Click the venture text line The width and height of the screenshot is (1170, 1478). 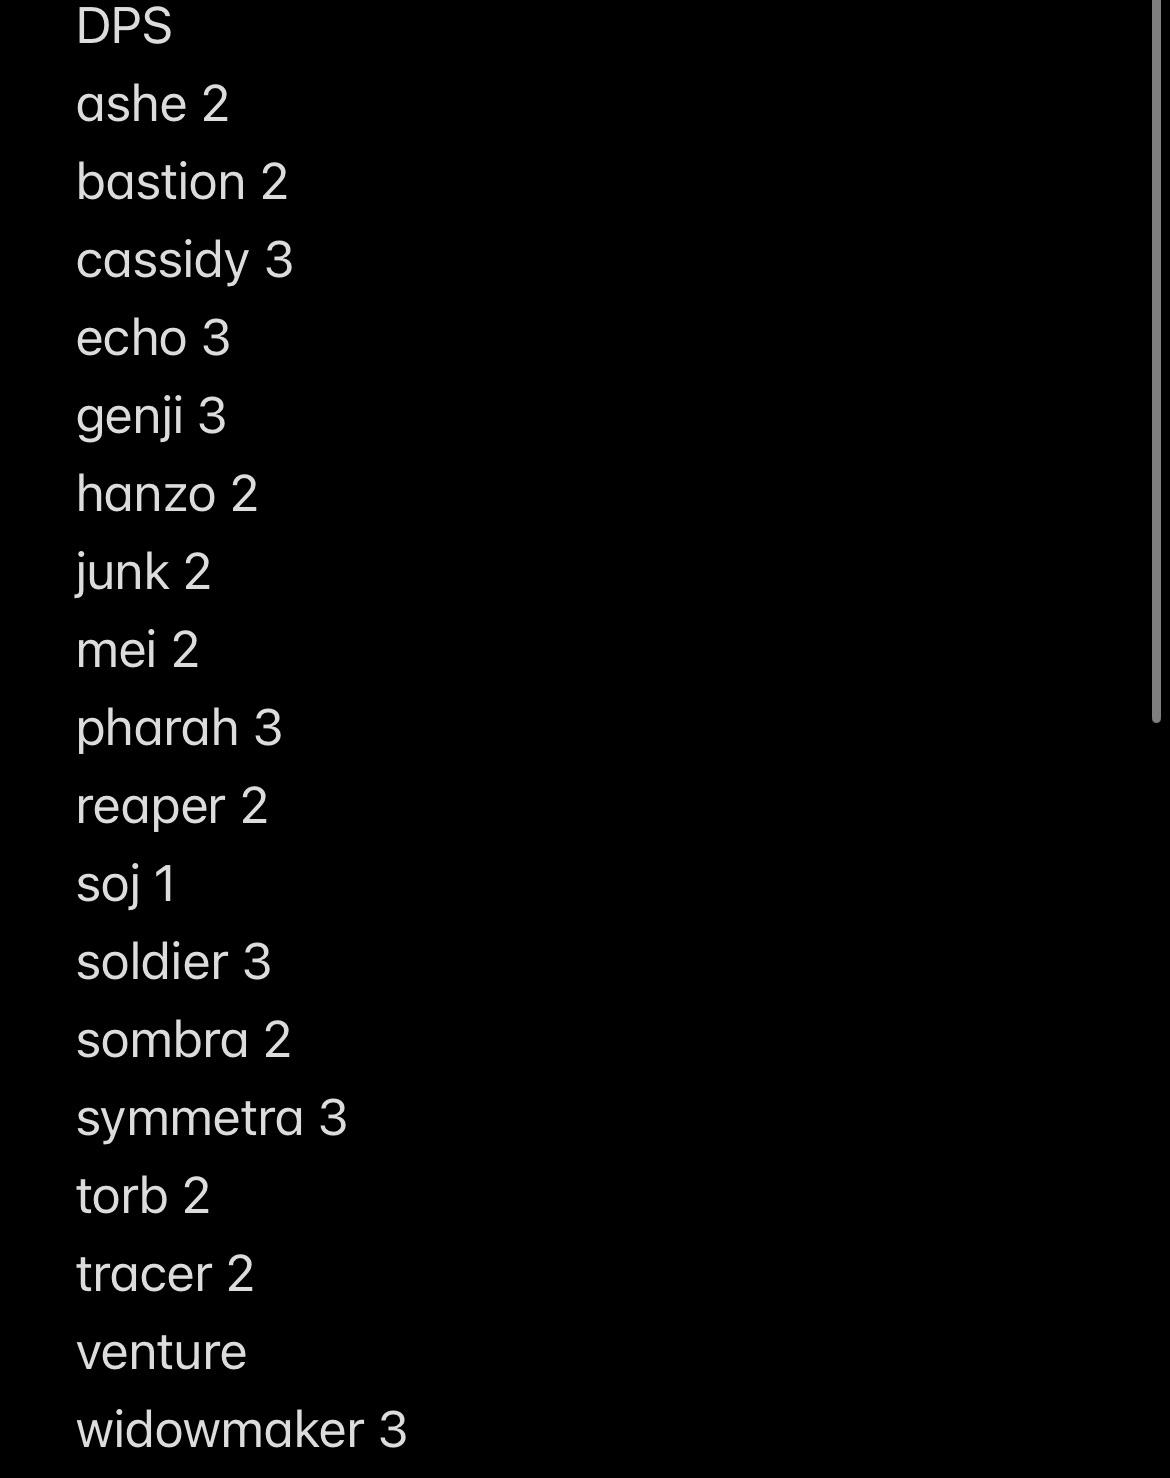(x=161, y=1352)
